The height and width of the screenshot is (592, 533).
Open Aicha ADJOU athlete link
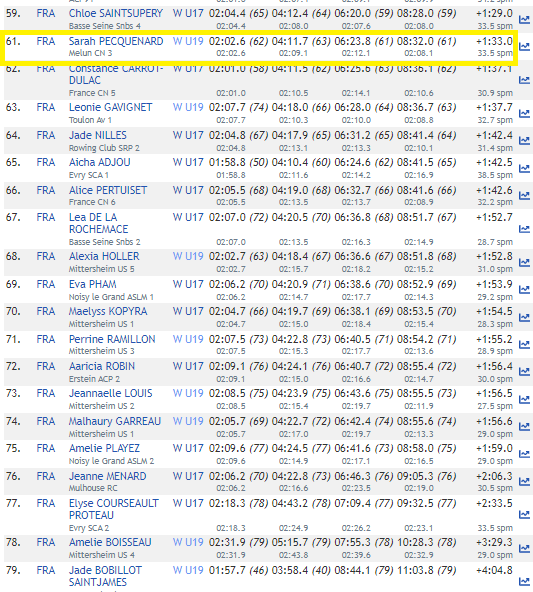coord(100,162)
